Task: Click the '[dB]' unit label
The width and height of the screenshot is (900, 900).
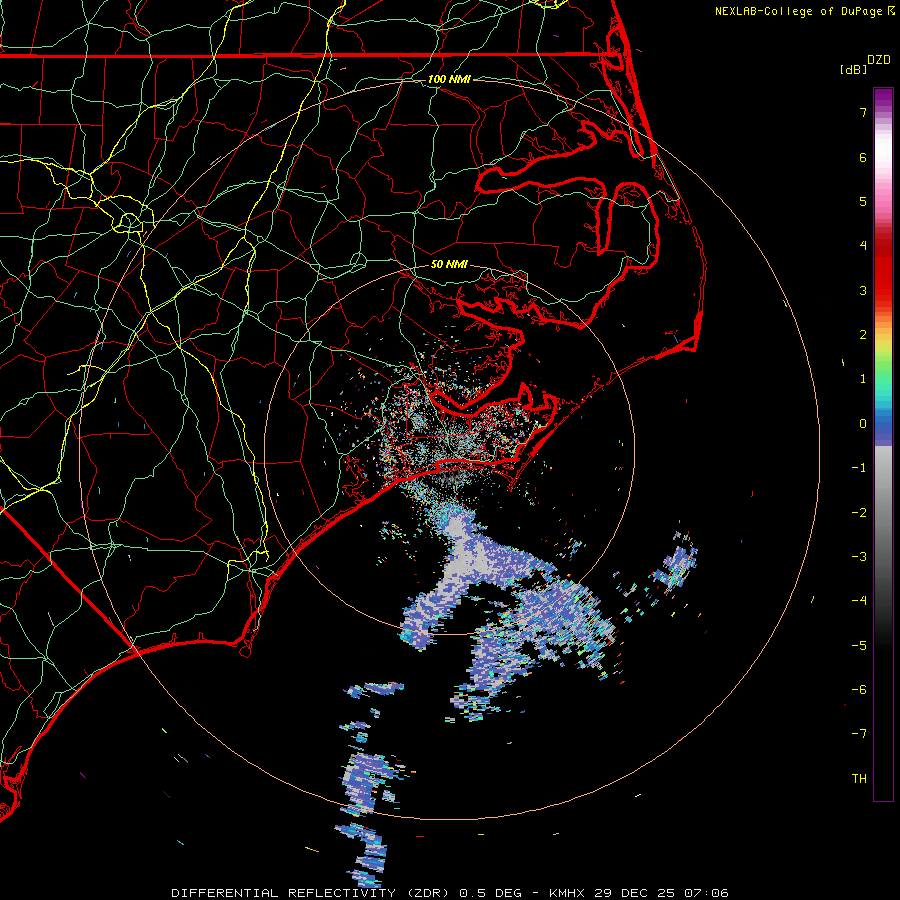Action: [x=853, y=69]
